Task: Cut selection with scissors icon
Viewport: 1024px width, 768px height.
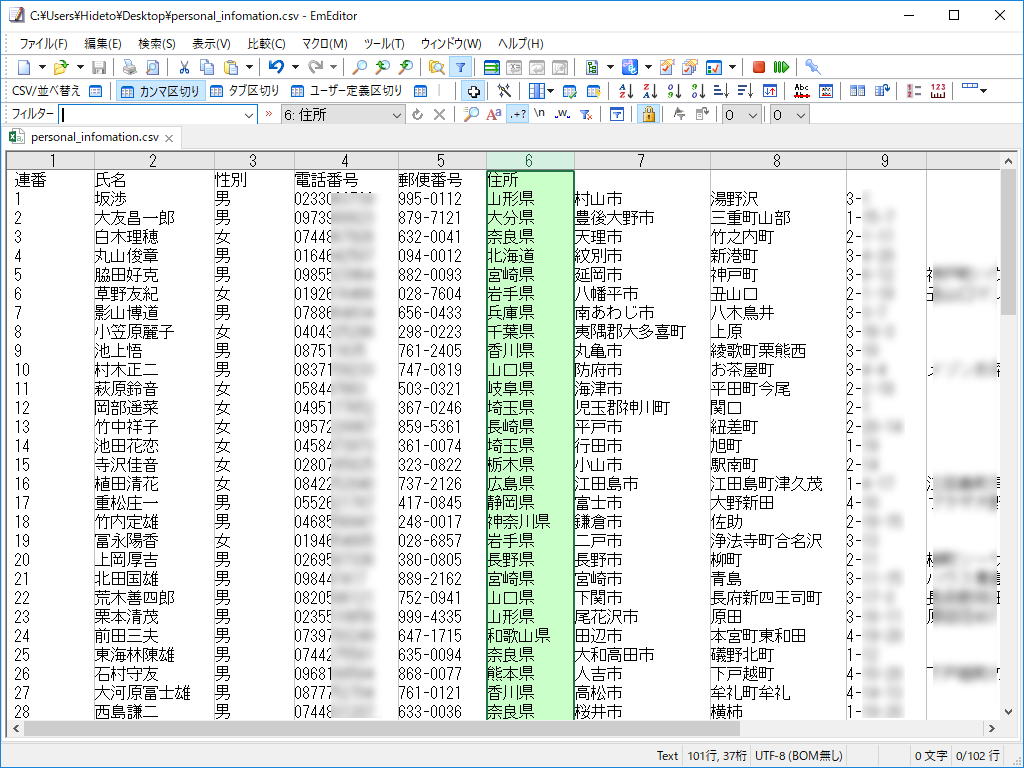Action: coord(184,67)
